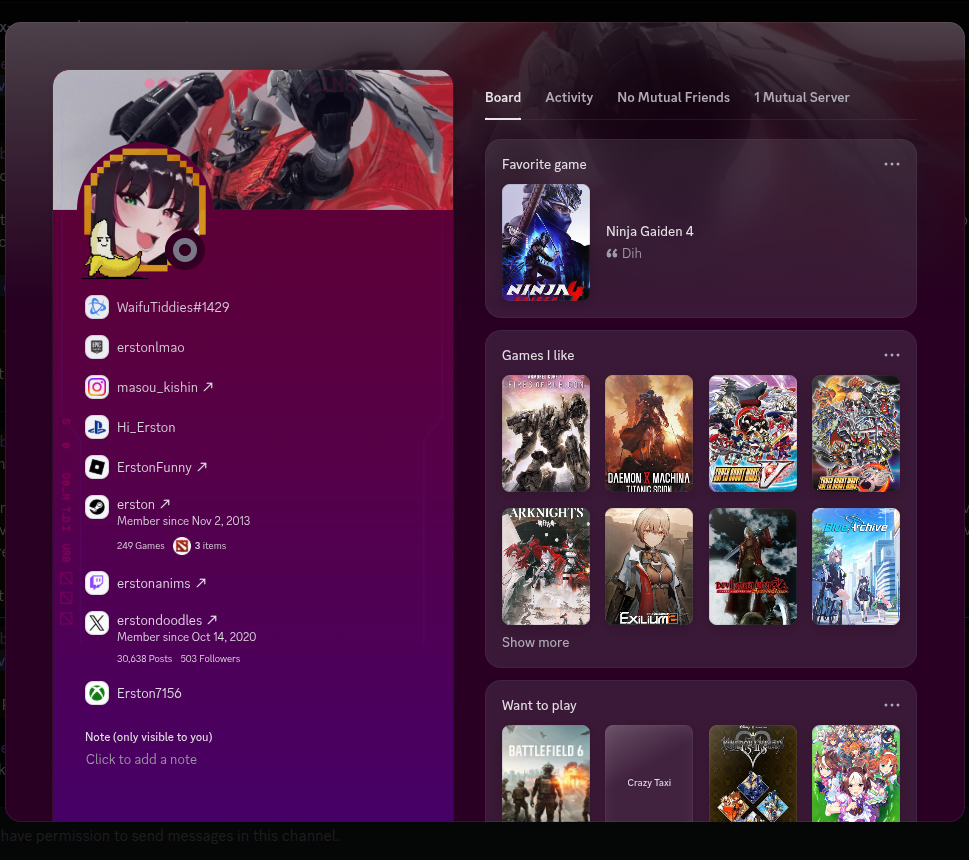Switch to the Activity tab
This screenshot has width=969, height=860.
[569, 97]
